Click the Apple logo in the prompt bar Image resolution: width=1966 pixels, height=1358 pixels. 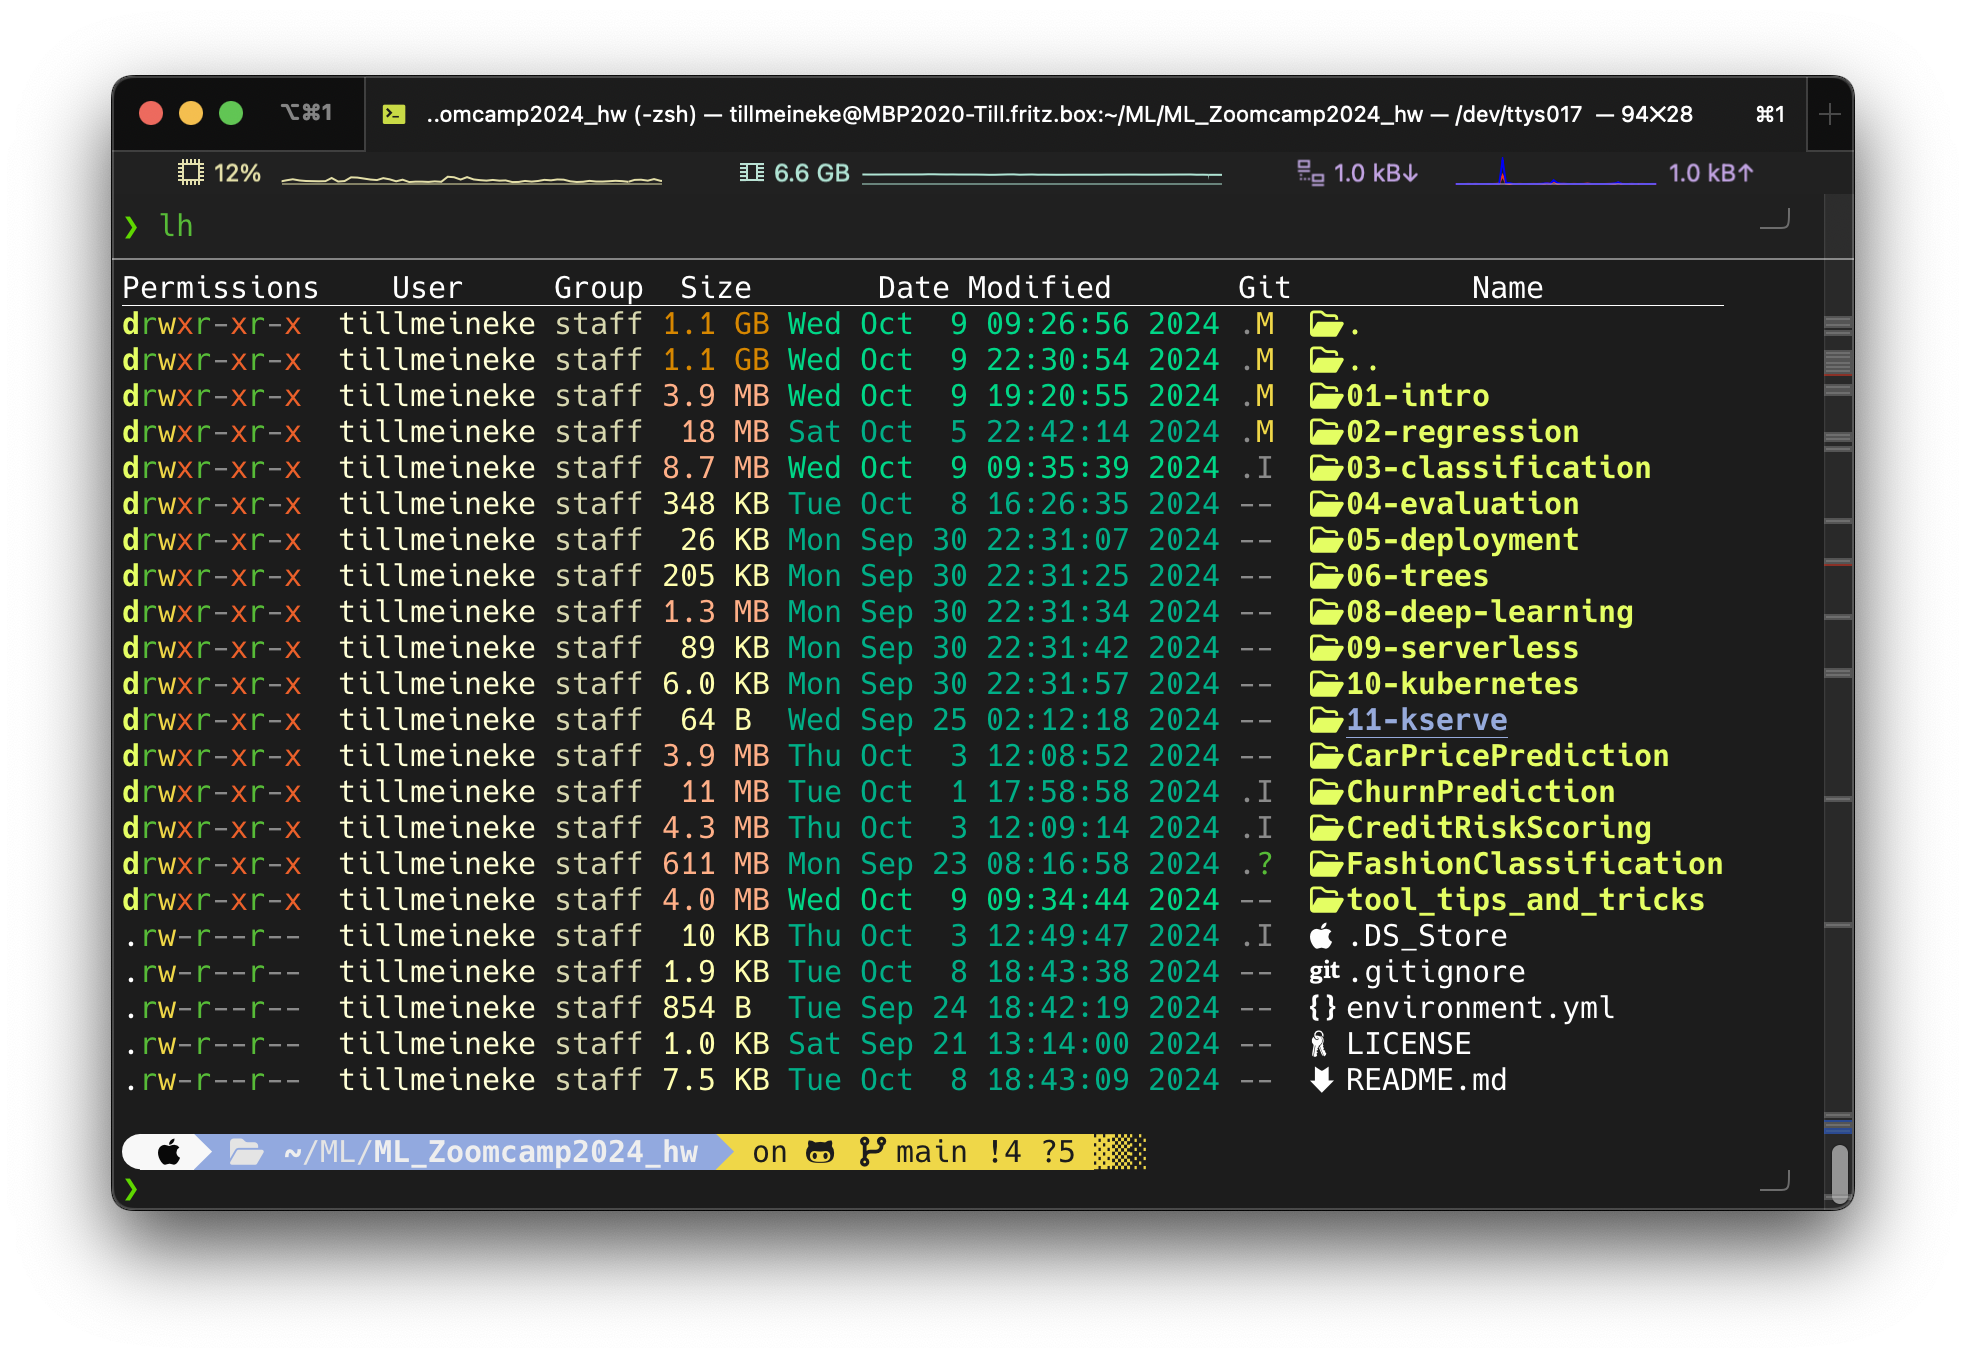coord(169,1152)
